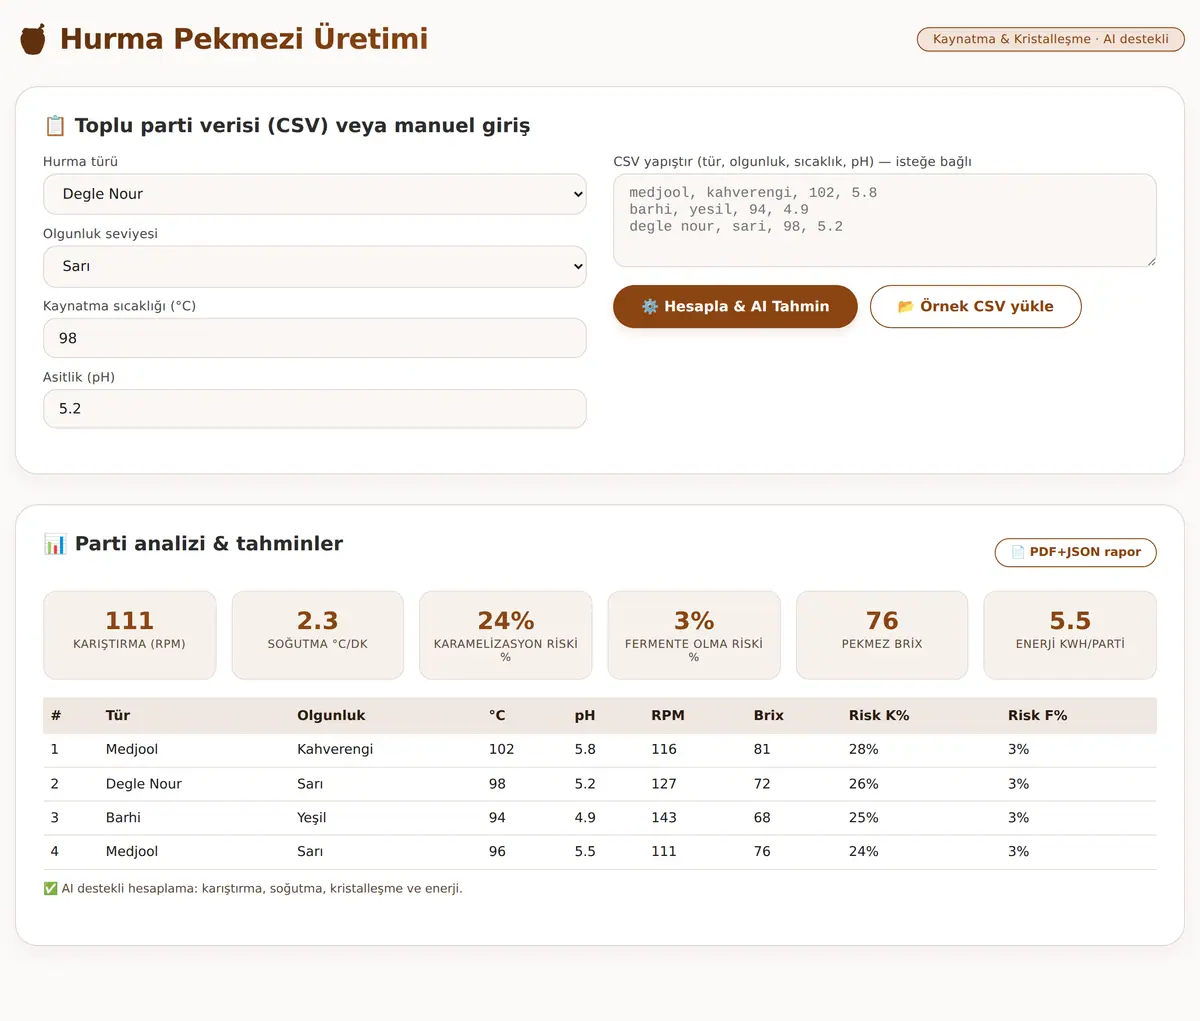
Task: Select the Karıştırma (RPM) 111 card
Action: [130, 635]
